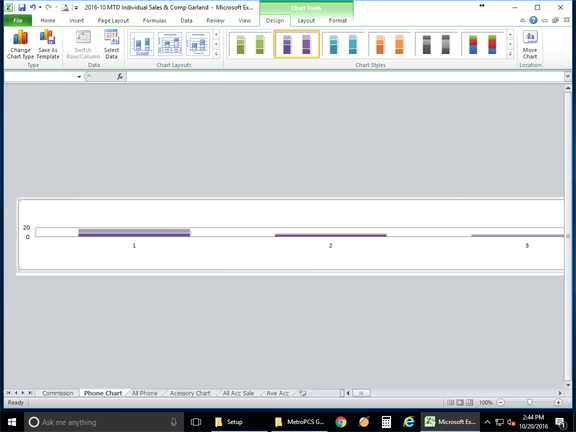The height and width of the screenshot is (432, 576).
Task: Open Calculator from the taskbar
Action: (386, 422)
